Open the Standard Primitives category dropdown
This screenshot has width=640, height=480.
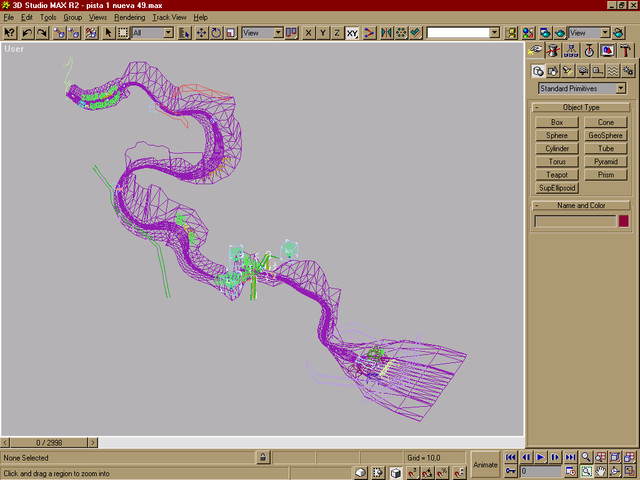[620, 88]
